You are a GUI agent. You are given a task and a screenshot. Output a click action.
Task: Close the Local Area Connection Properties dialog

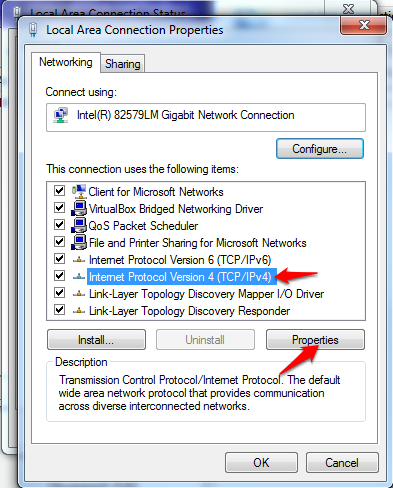364,25
